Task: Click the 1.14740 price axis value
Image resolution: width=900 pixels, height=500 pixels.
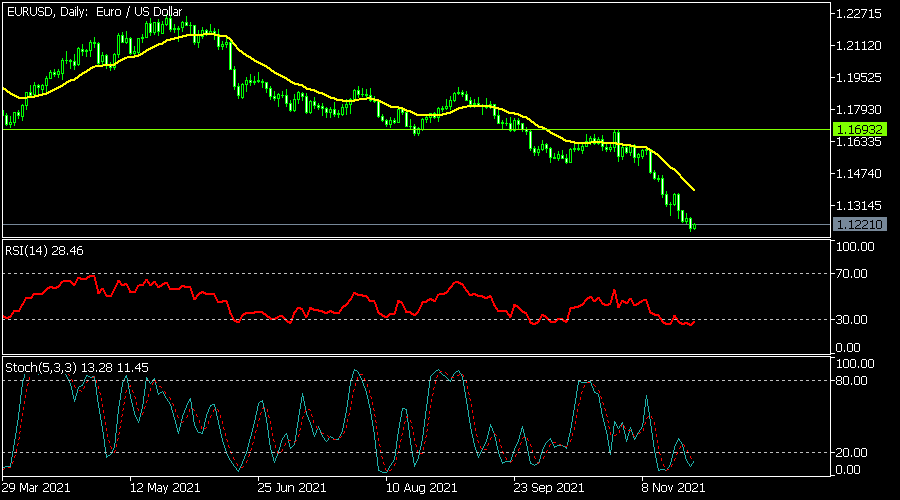Action: tap(859, 173)
